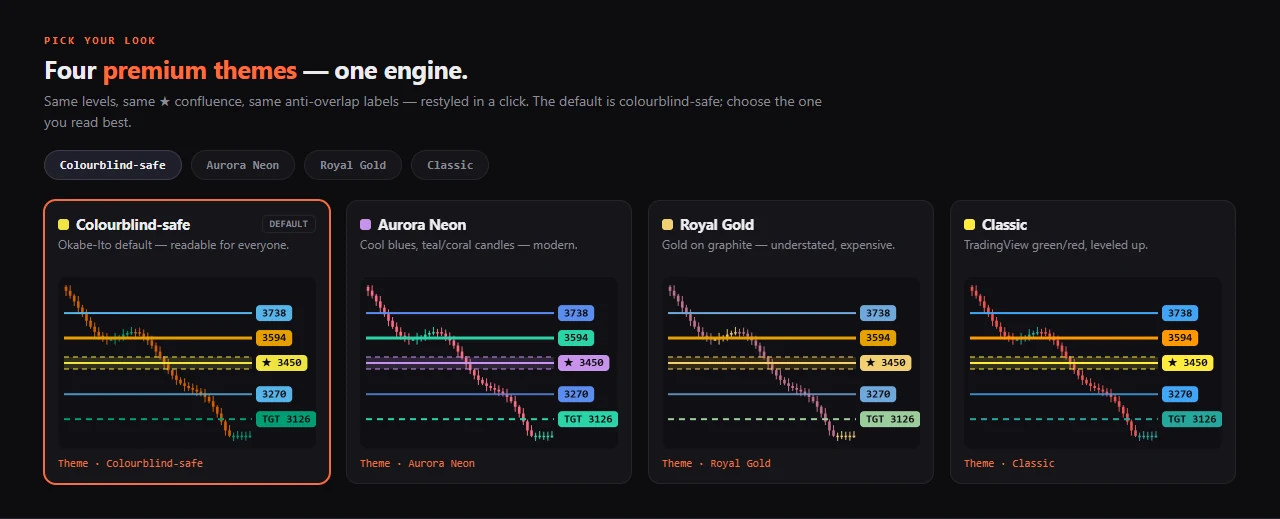1280x519 pixels.
Task: Click the 'Theme · Classic' footer text
Action: click(x=1009, y=463)
